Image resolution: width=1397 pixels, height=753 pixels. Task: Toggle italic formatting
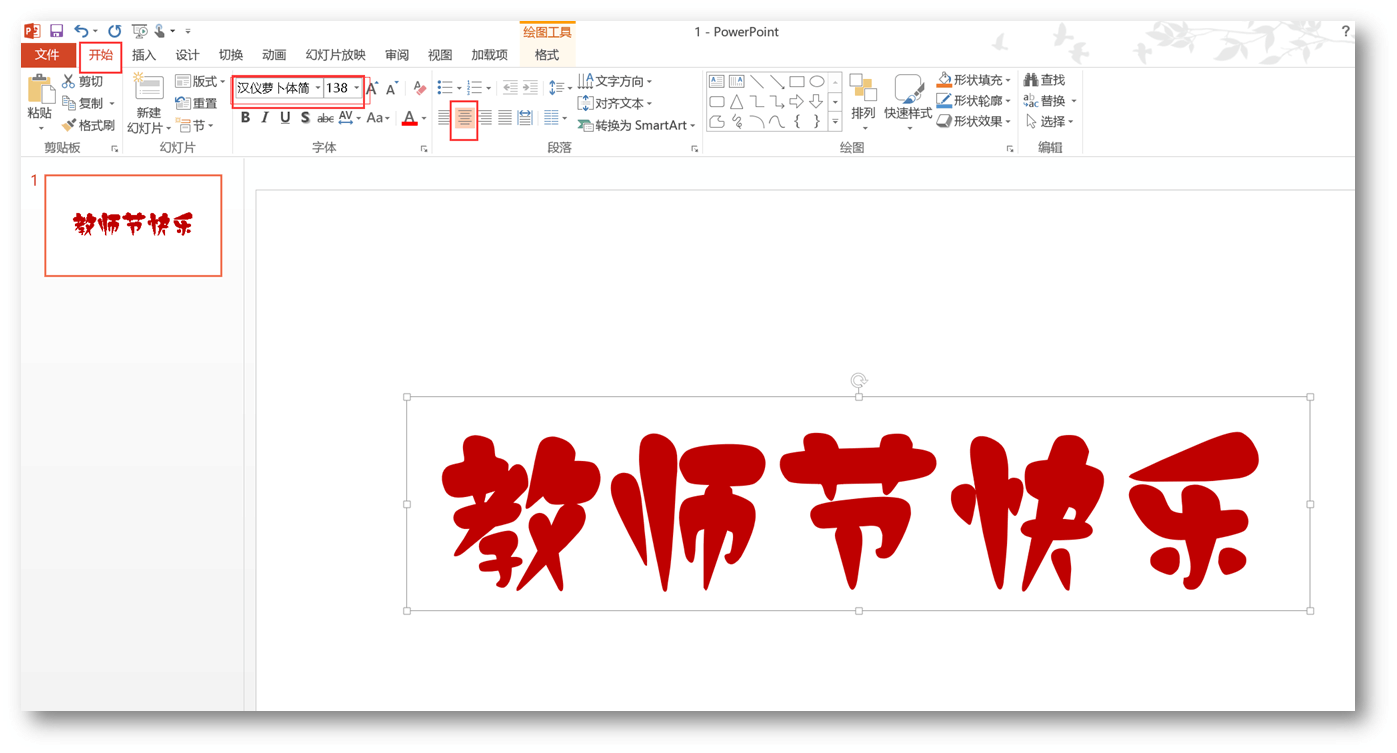coord(263,117)
